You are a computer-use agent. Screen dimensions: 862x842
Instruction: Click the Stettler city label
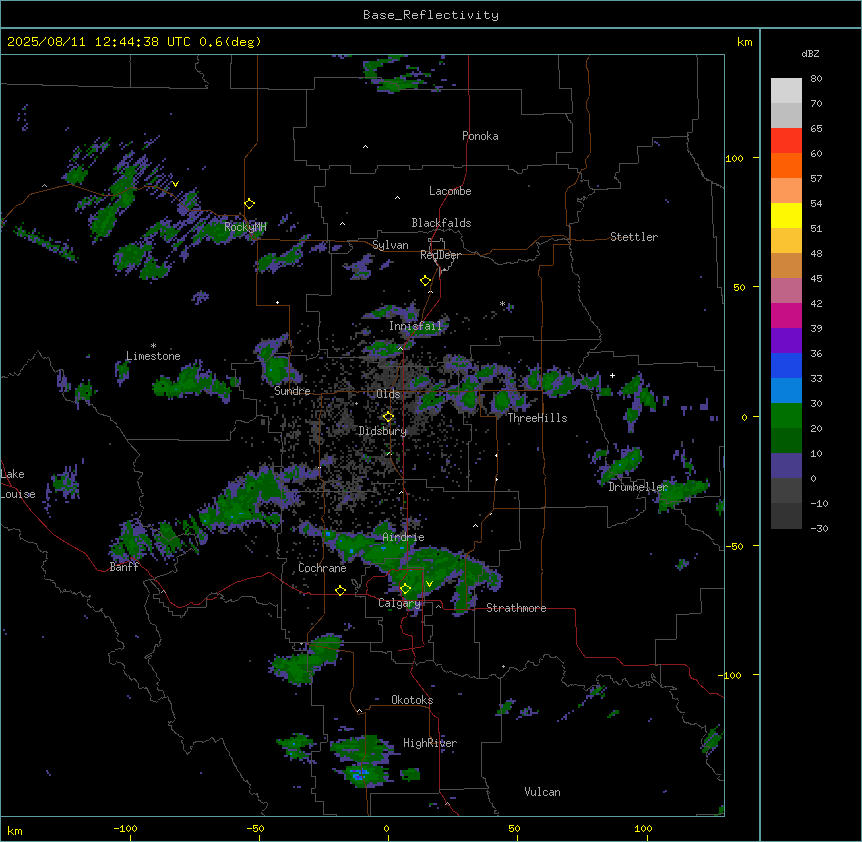tap(634, 237)
